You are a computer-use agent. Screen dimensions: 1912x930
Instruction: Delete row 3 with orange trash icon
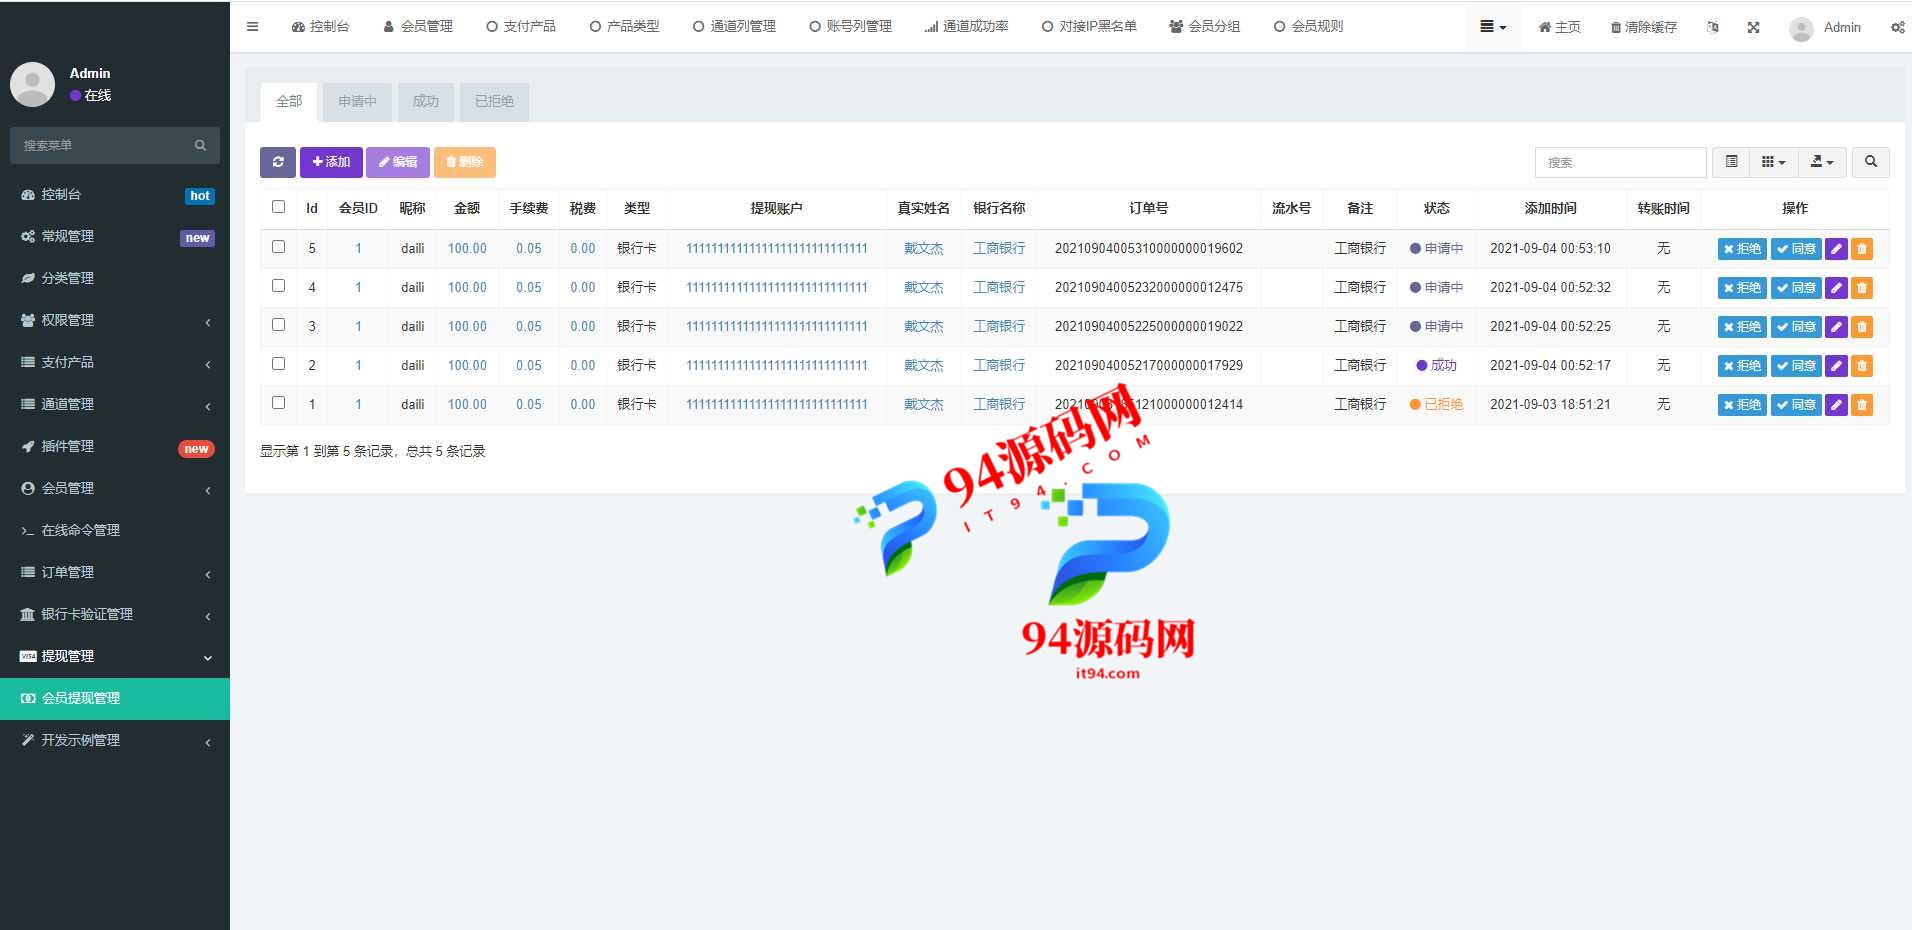(1862, 327)
